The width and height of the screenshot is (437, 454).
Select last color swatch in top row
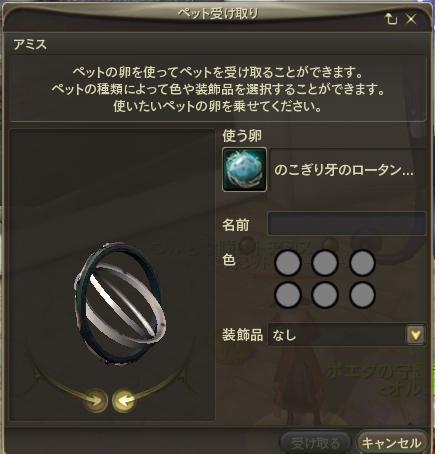362,263
